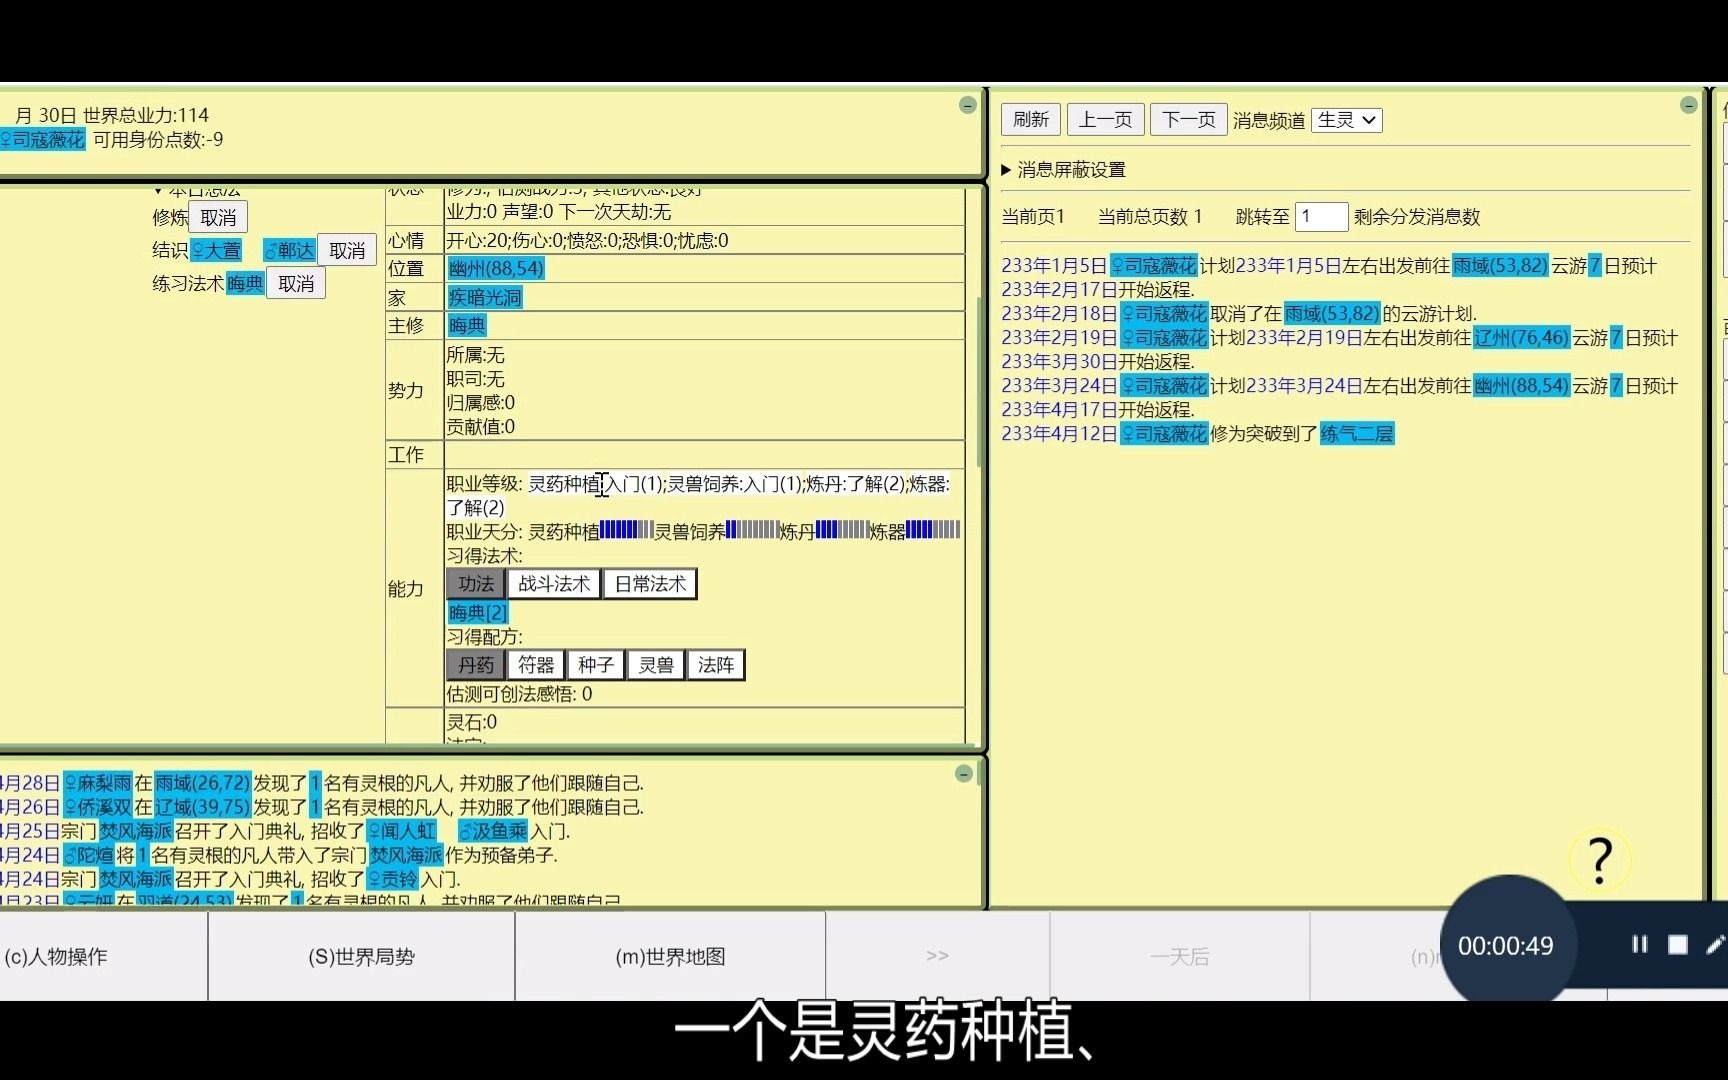Click the character panel vertical scrollbar
Viewport: 1728px width, 1080px height.
979,380
